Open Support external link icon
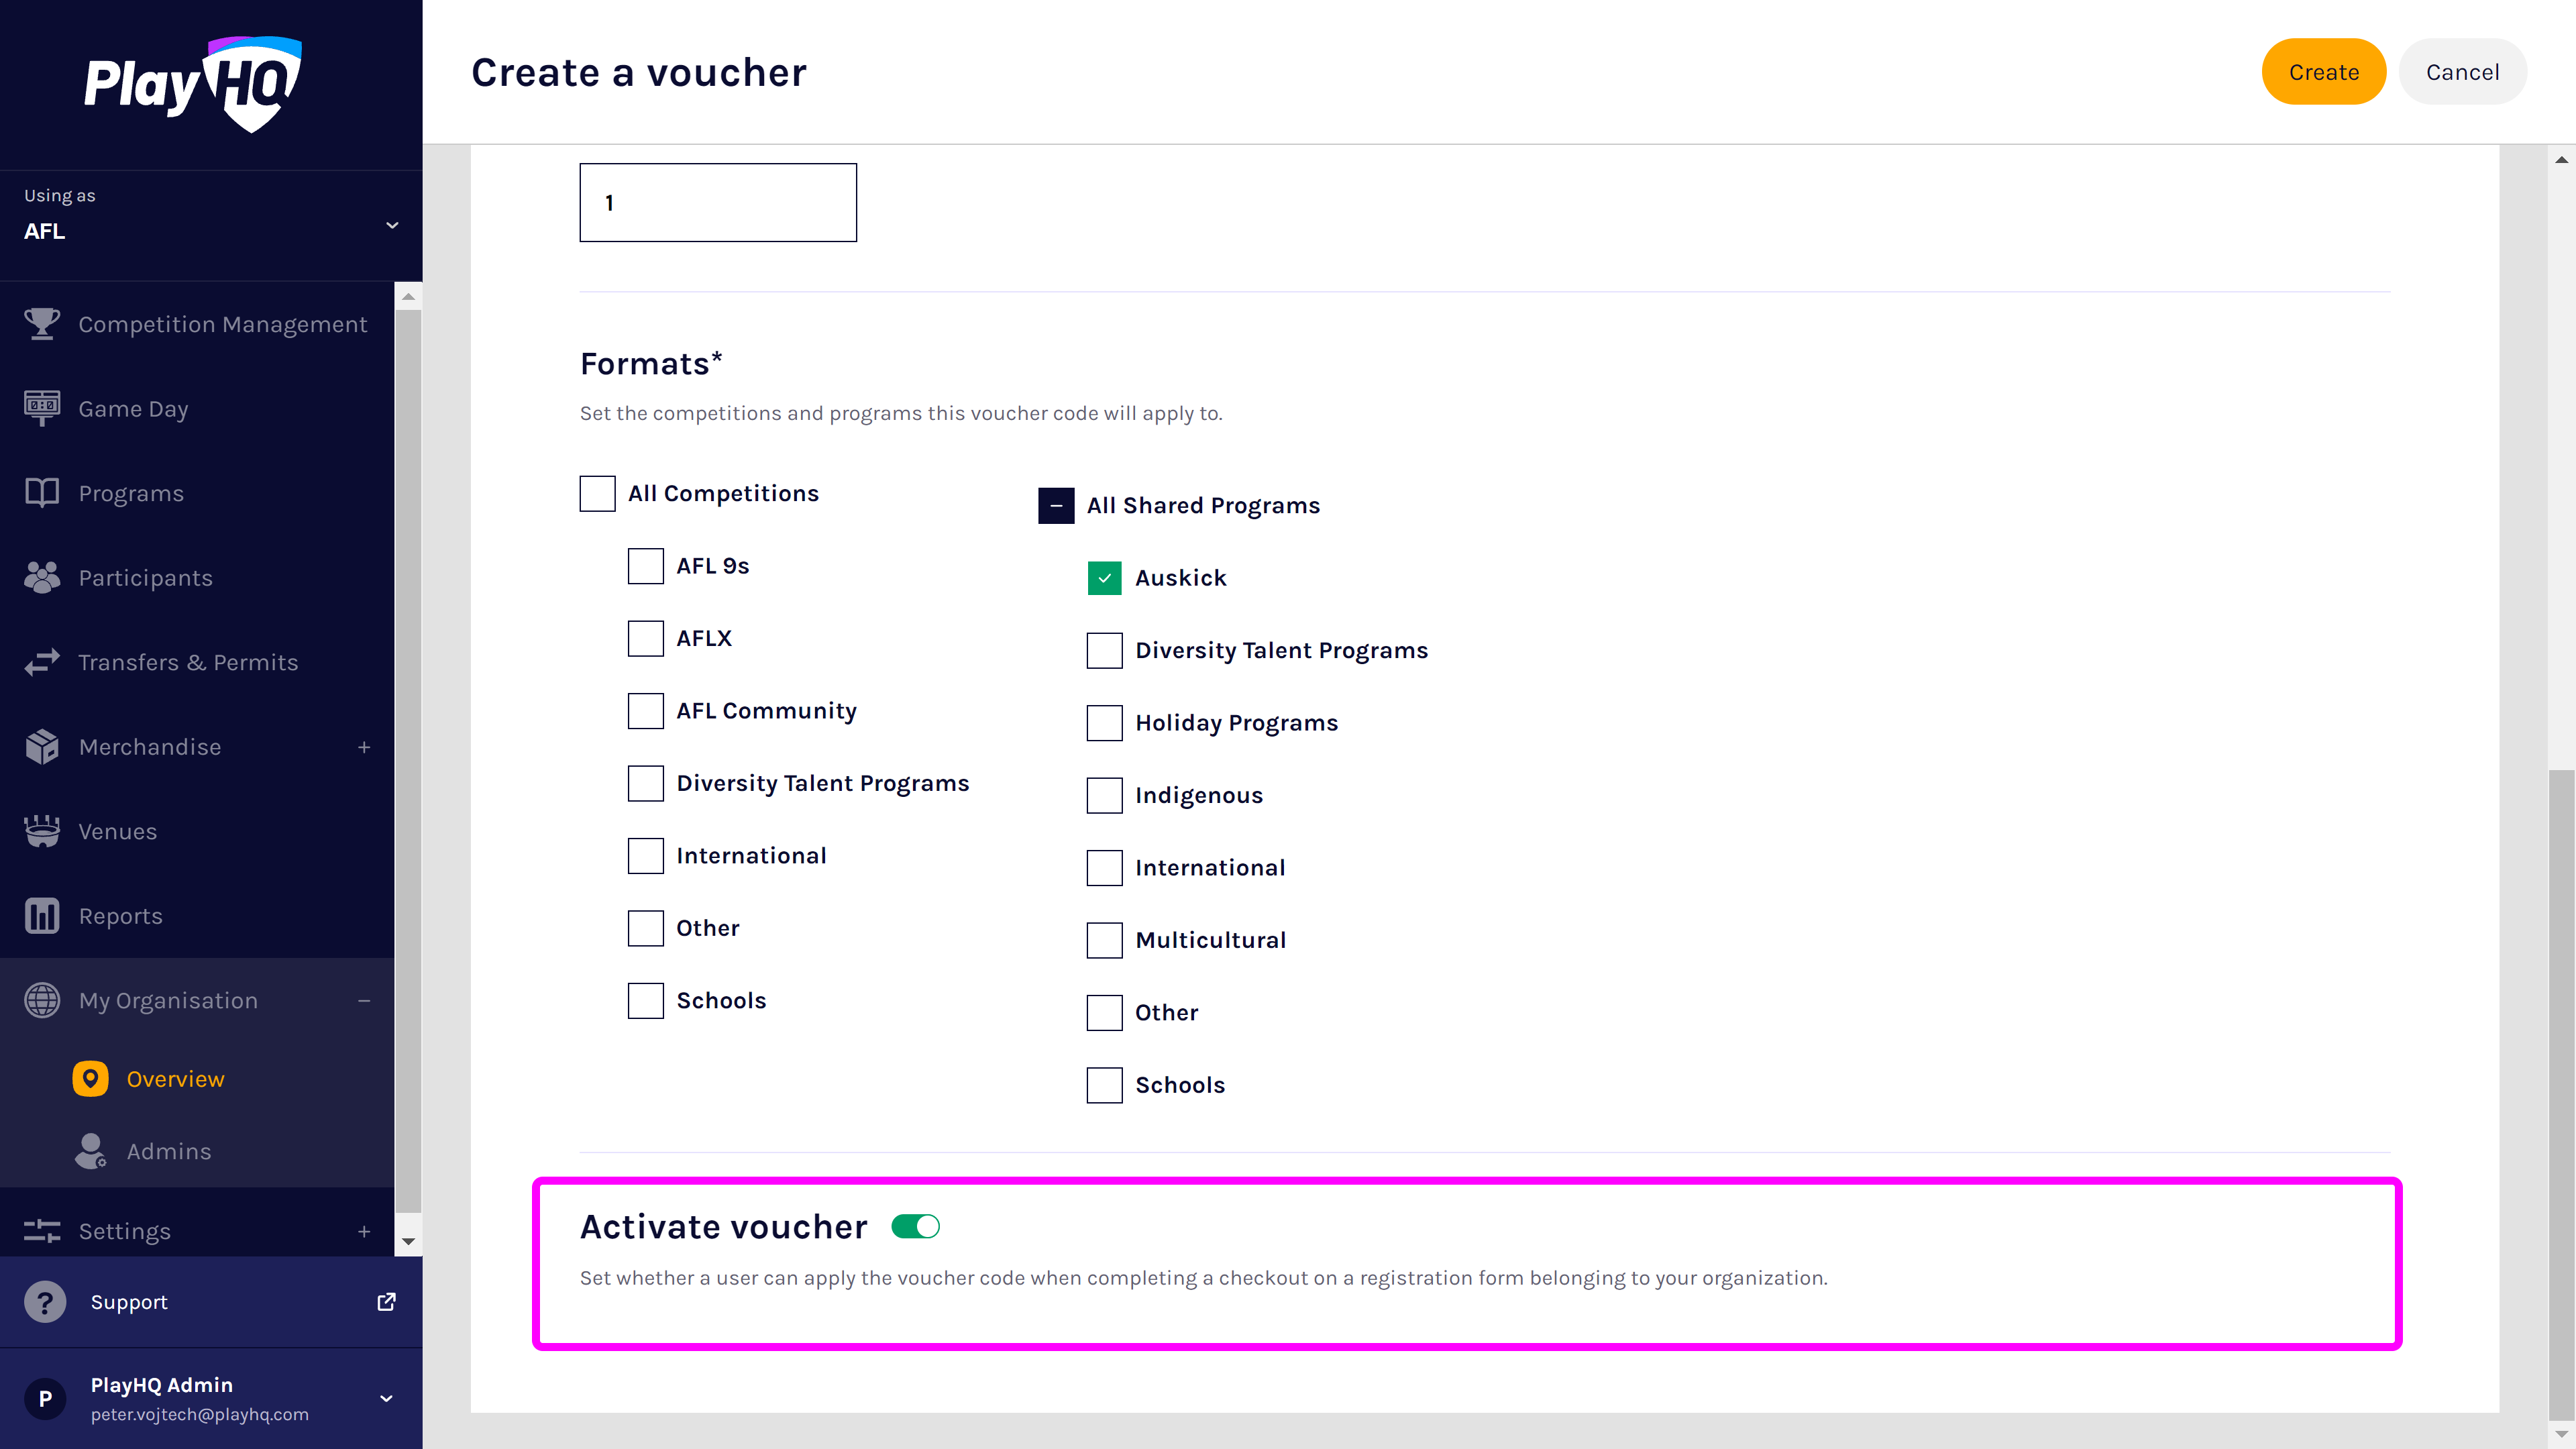2576x1449 pixels. click(x=386, y=1302)
